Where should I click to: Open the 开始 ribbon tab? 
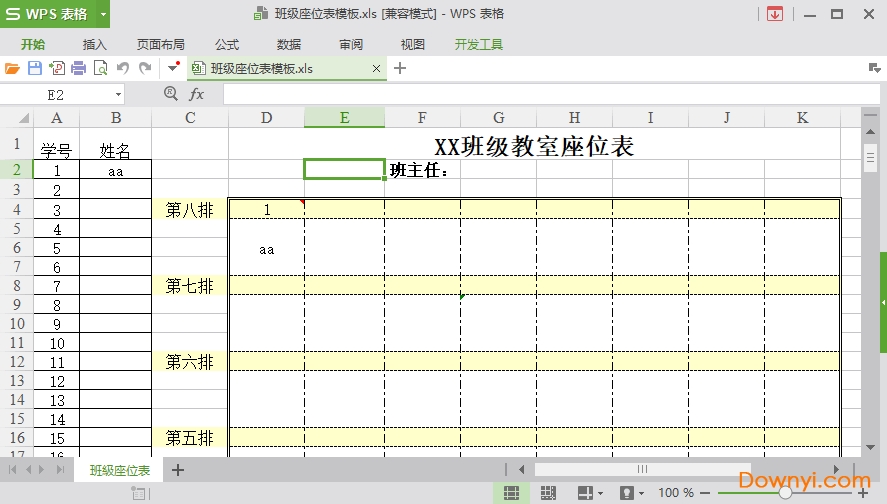tap(33, 44)
